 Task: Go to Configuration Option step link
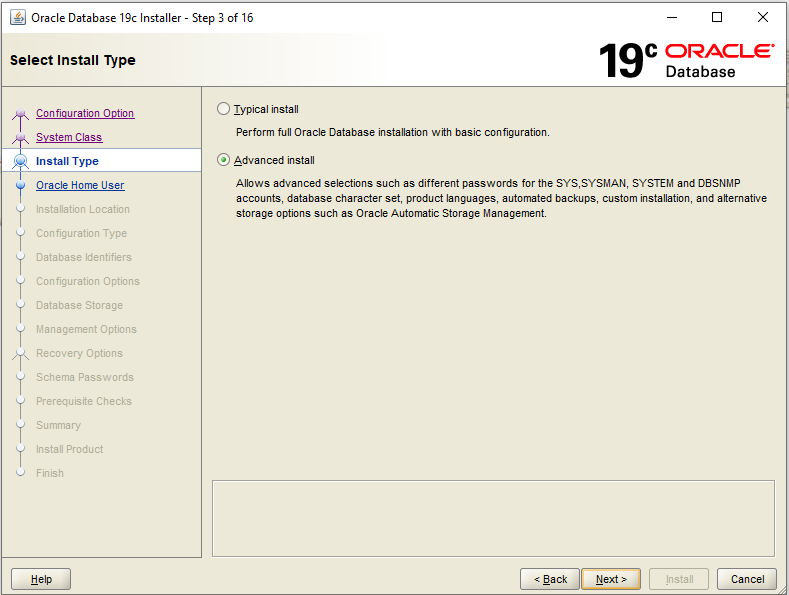coord(85,113)
